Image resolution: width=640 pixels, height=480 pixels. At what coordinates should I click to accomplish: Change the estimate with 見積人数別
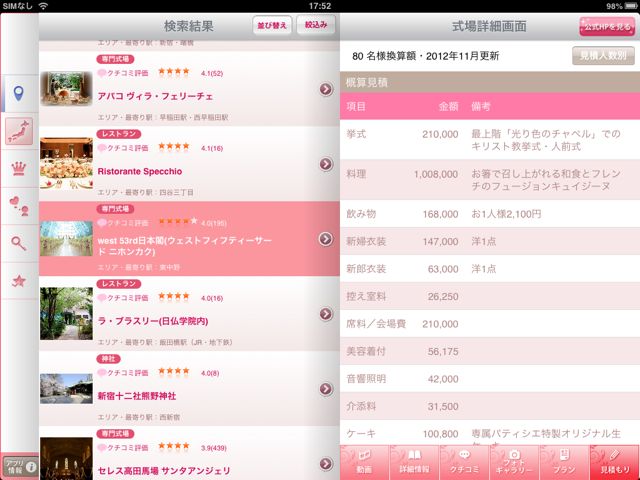pos(603,56)
